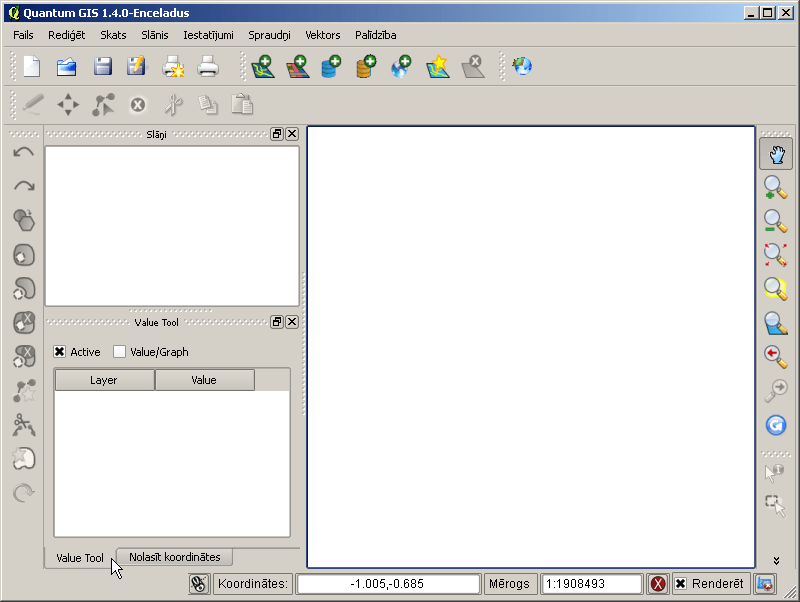
Task: Save project floppy disk icon
Action: click(103, 66)
